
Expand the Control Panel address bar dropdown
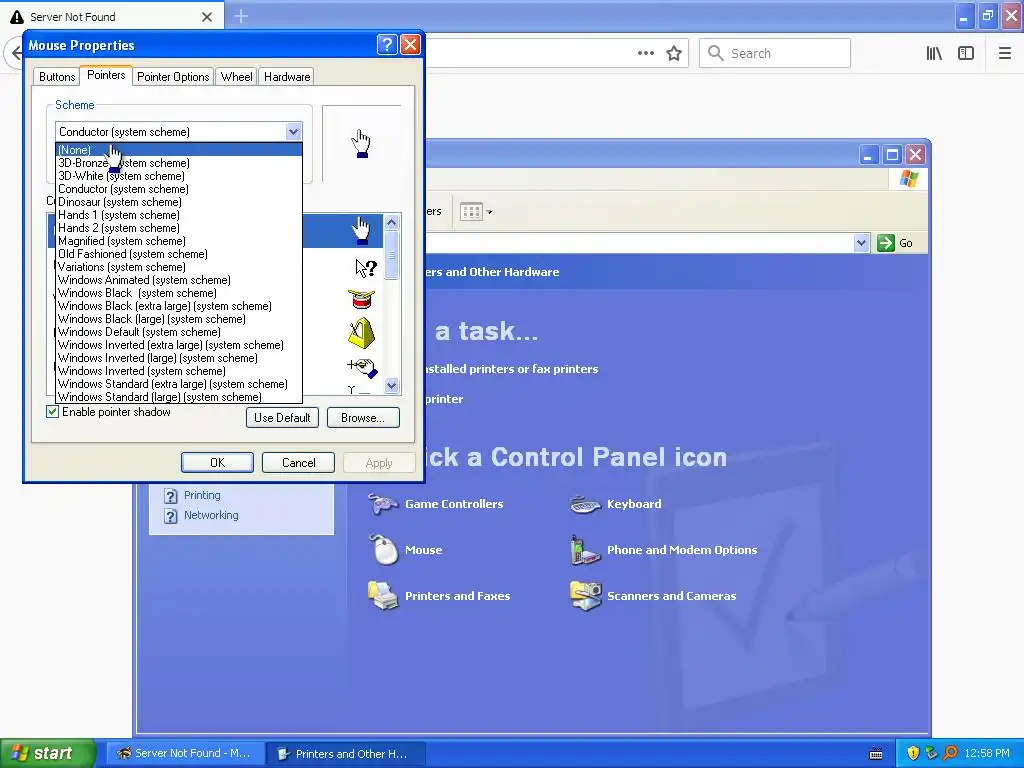tap(861, 243)
